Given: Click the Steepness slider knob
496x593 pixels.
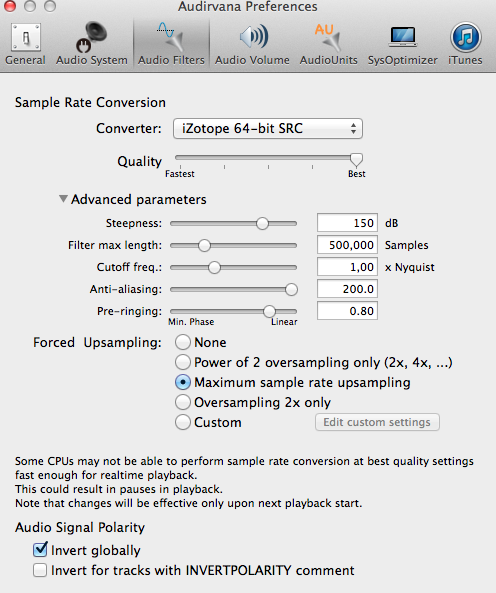Looking at the screenshot, I should click(262, 223).
